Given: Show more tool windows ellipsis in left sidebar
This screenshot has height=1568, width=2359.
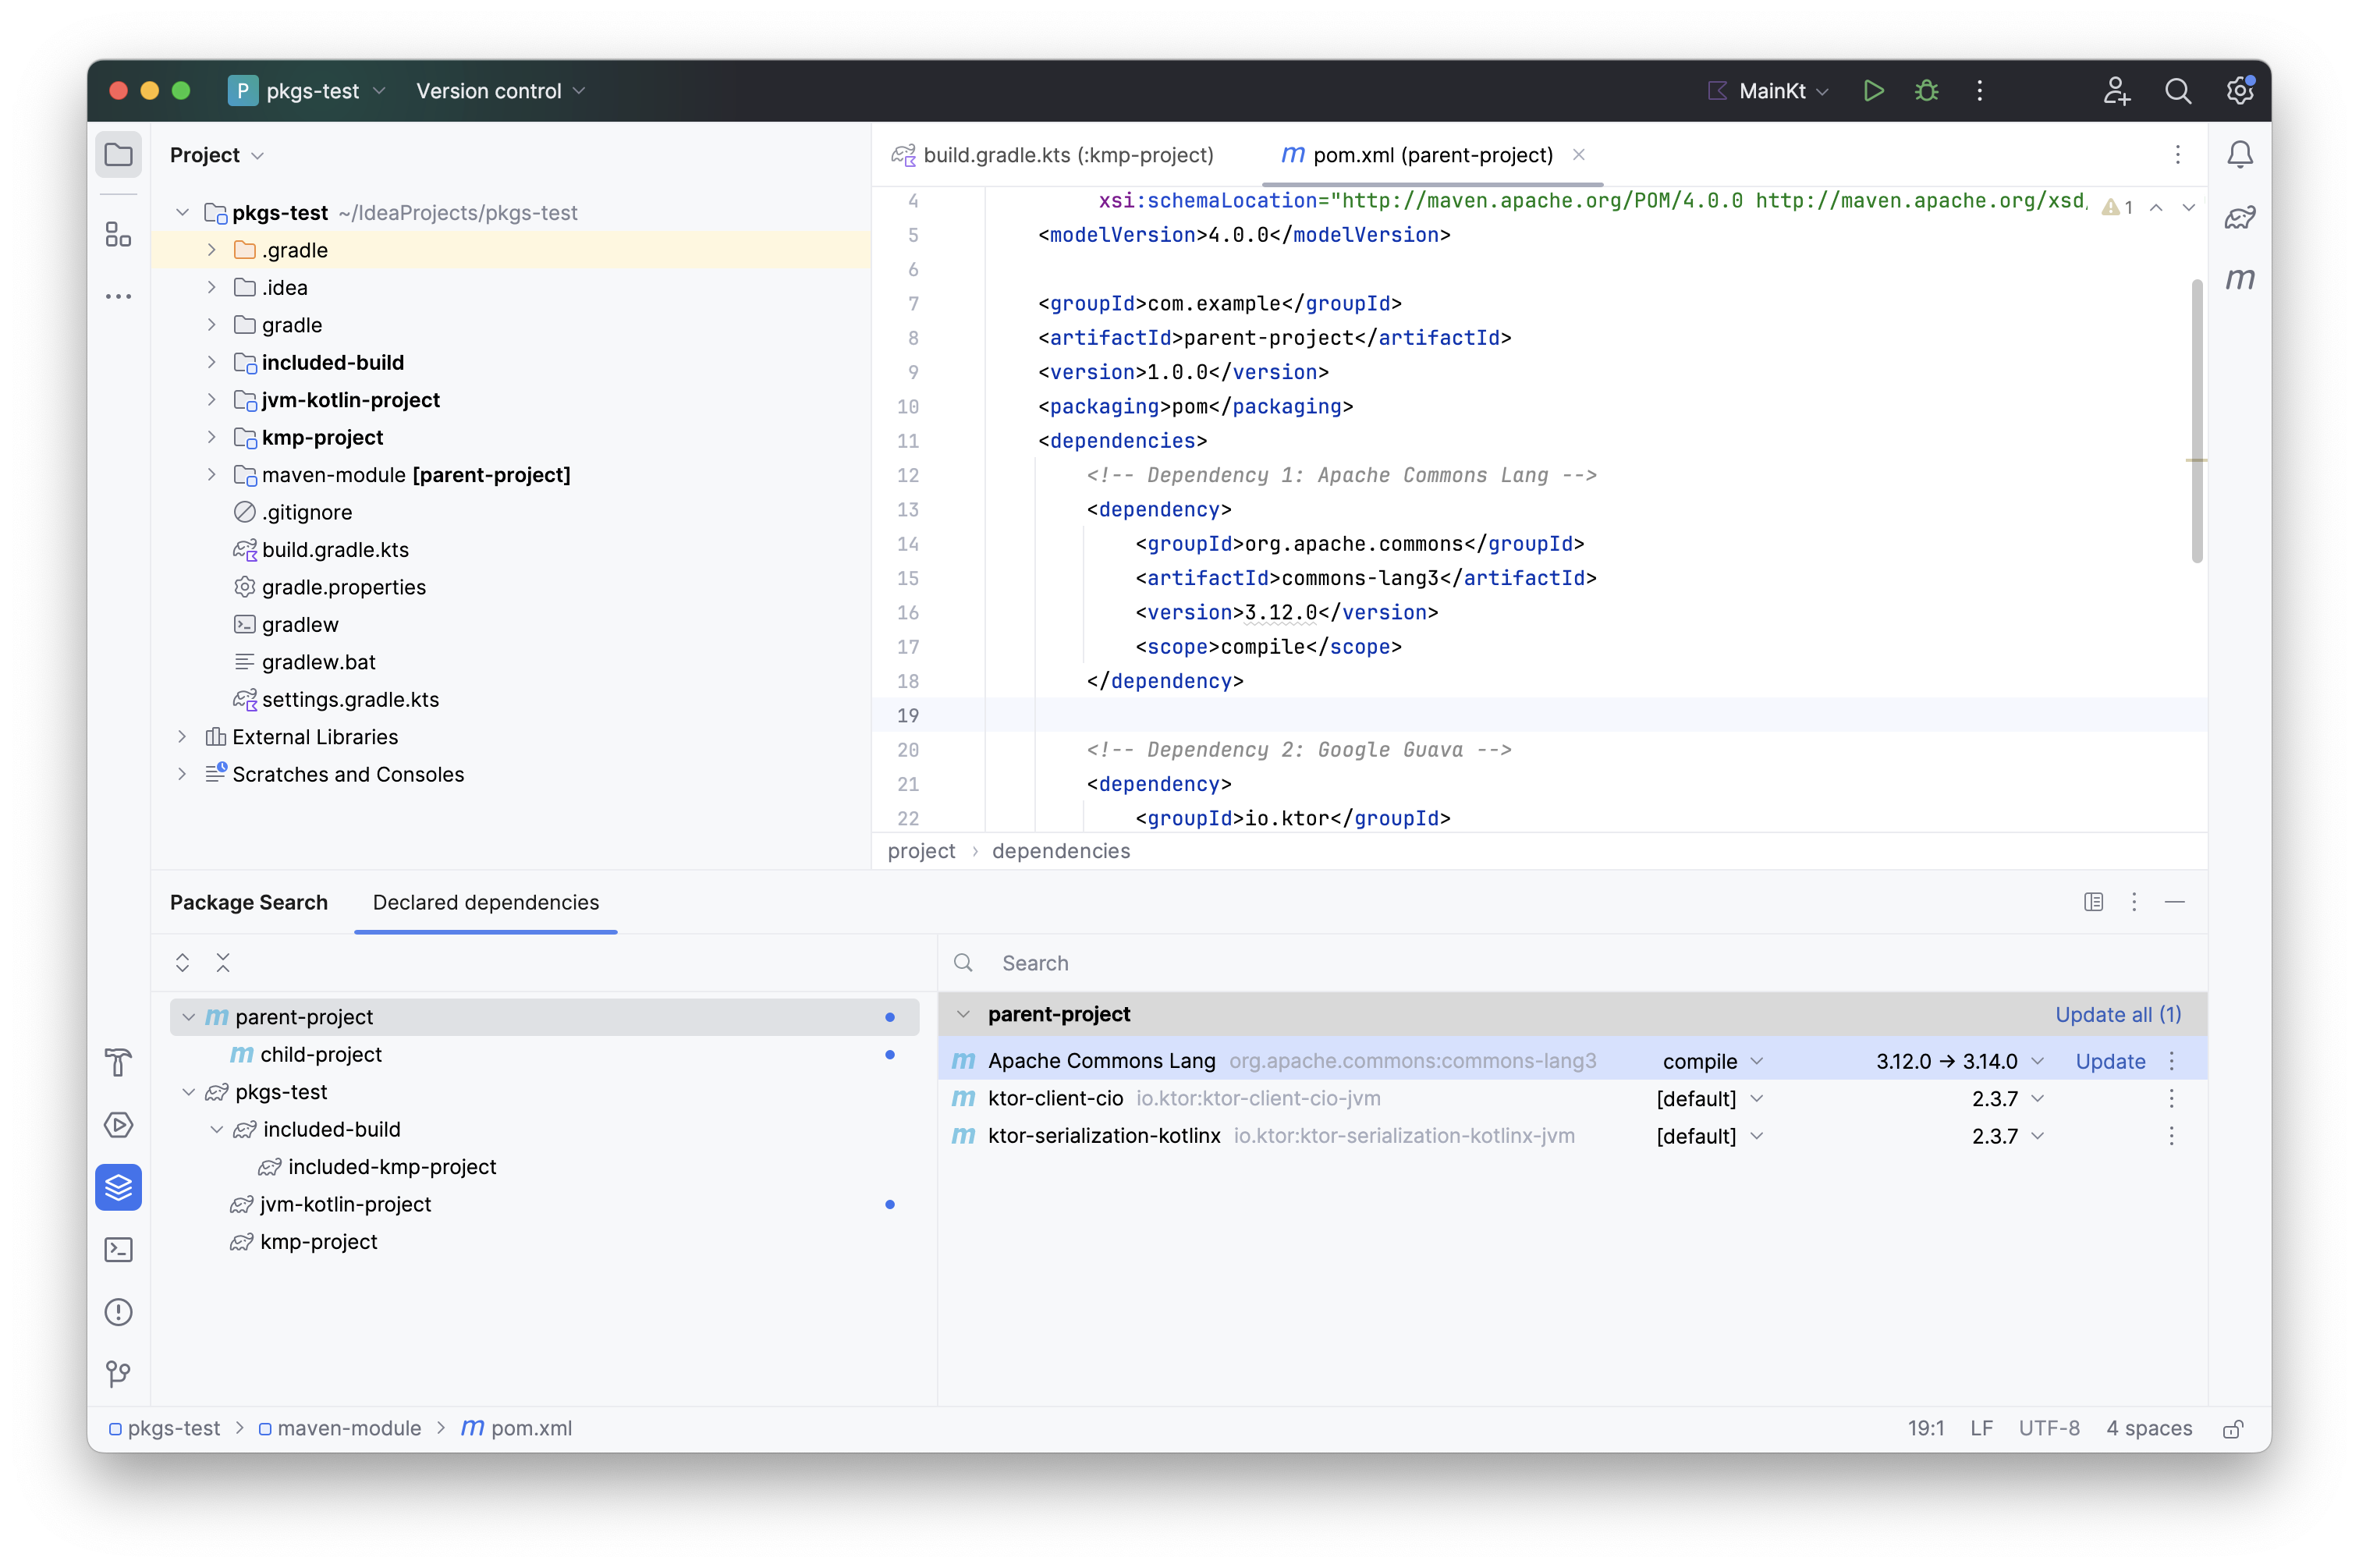Looking at the screenshot, I should (x=118, y=296).
